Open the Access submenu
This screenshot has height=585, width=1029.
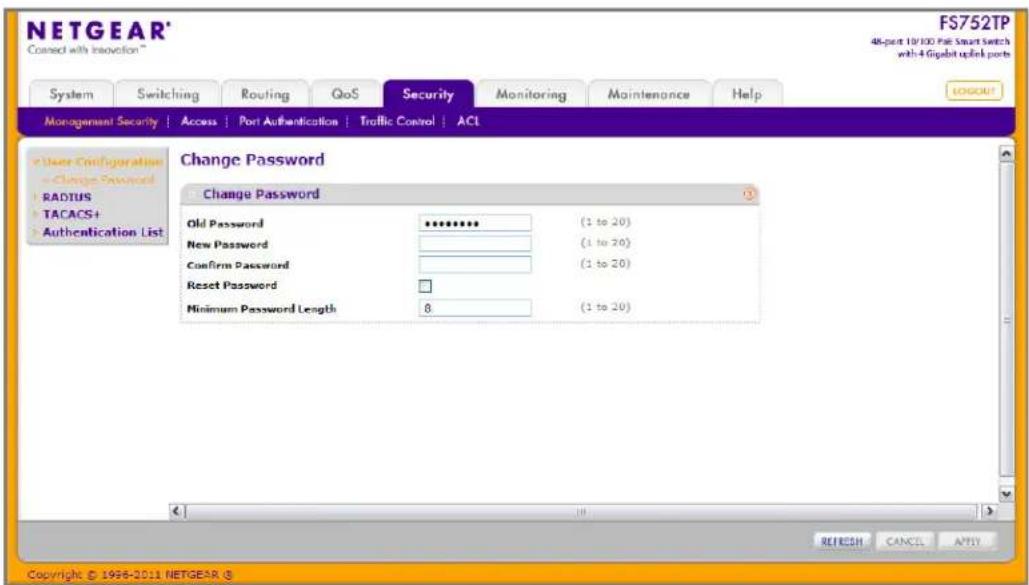point(199,121)
